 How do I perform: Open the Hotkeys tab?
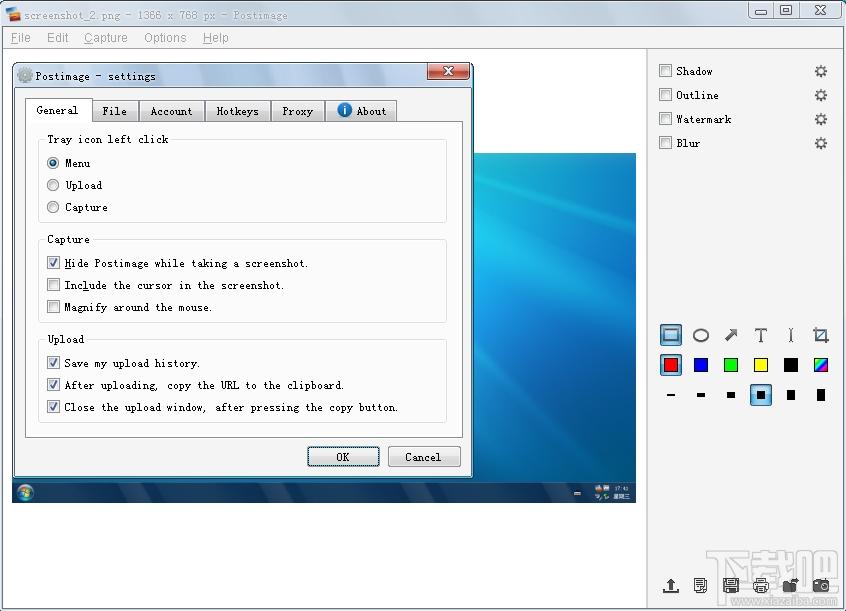pos(237,111)
